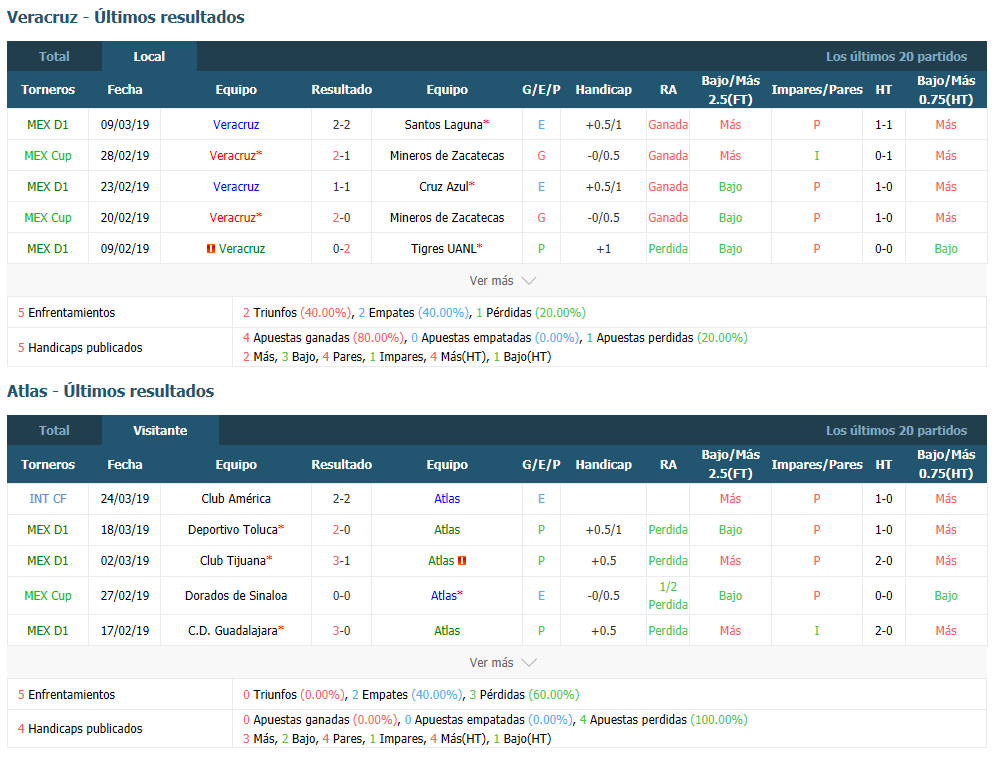The image size is (995, 758).
Task: Click the 2-0 result on 20/02/19
Action: tap(341, 218)
